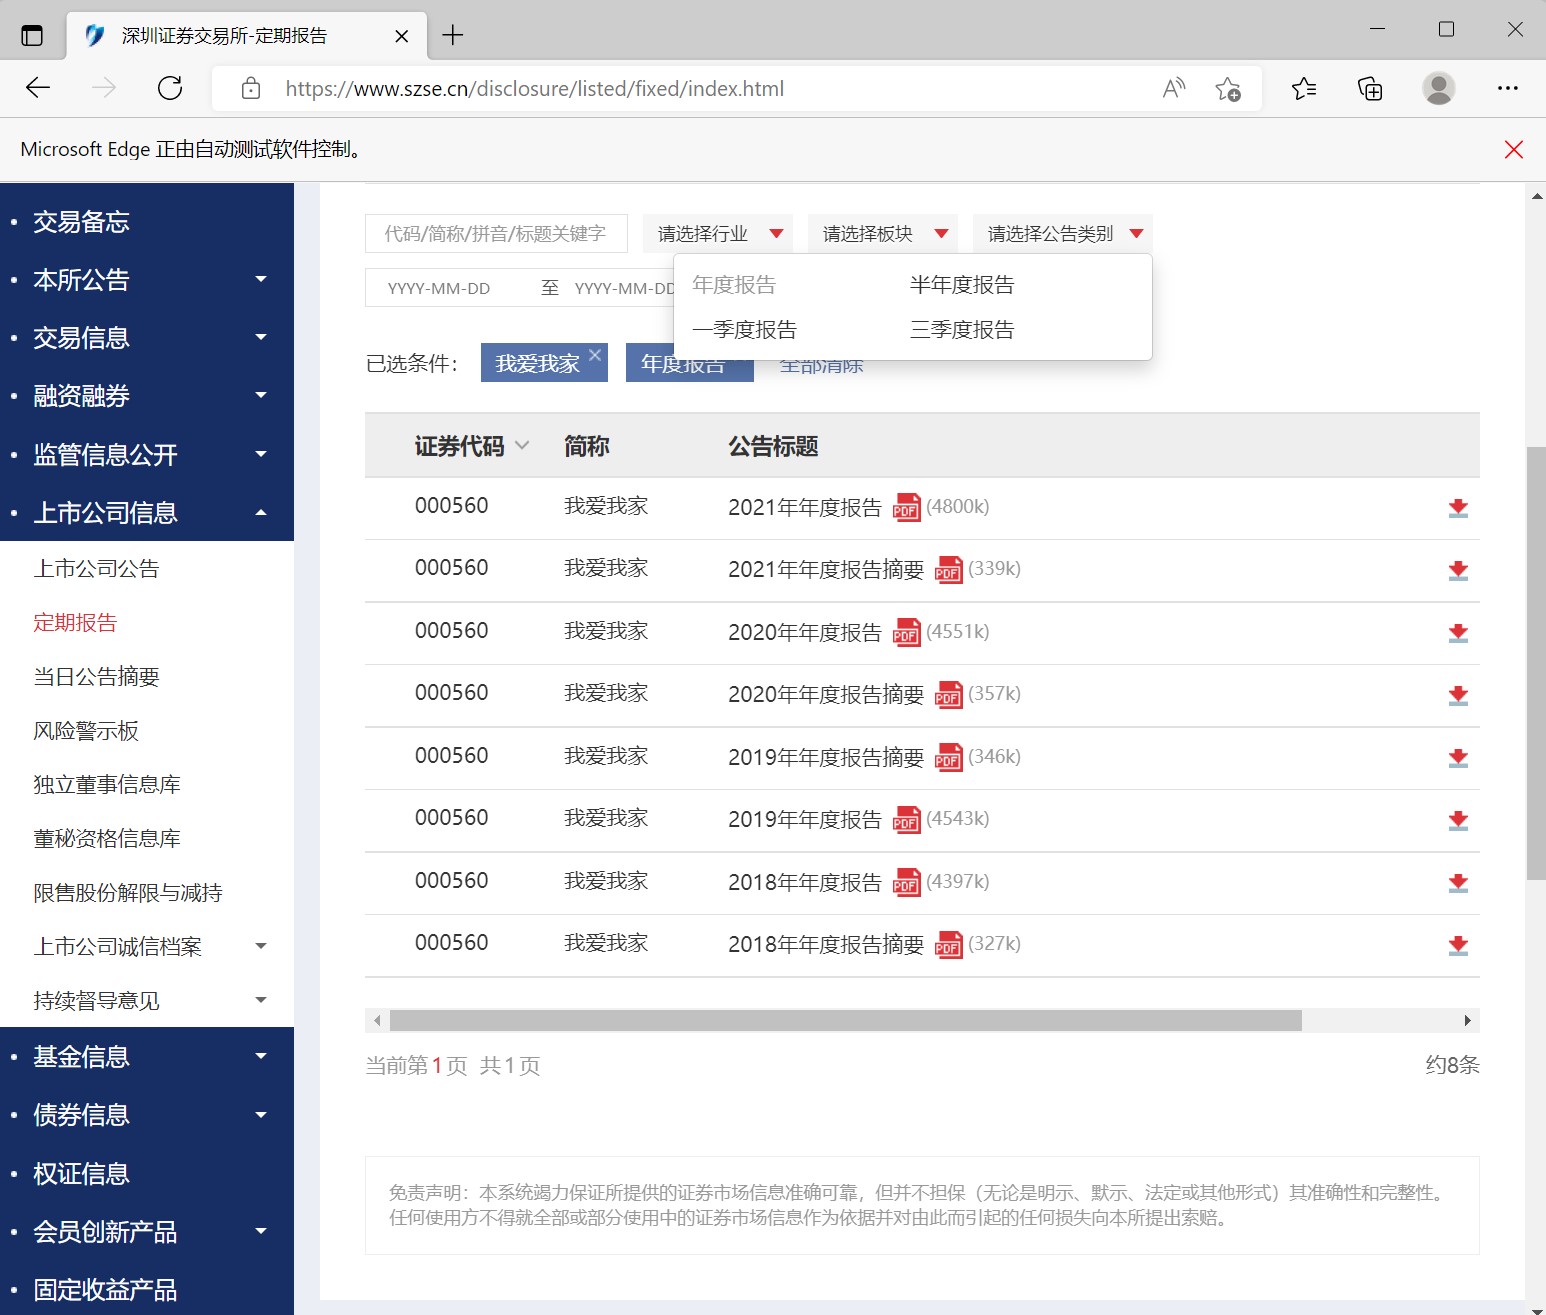Choose 年度报告 in category list
The width and height of the screenshot is (1546, 1315).
pyautogui.click(x=734, y=285)
